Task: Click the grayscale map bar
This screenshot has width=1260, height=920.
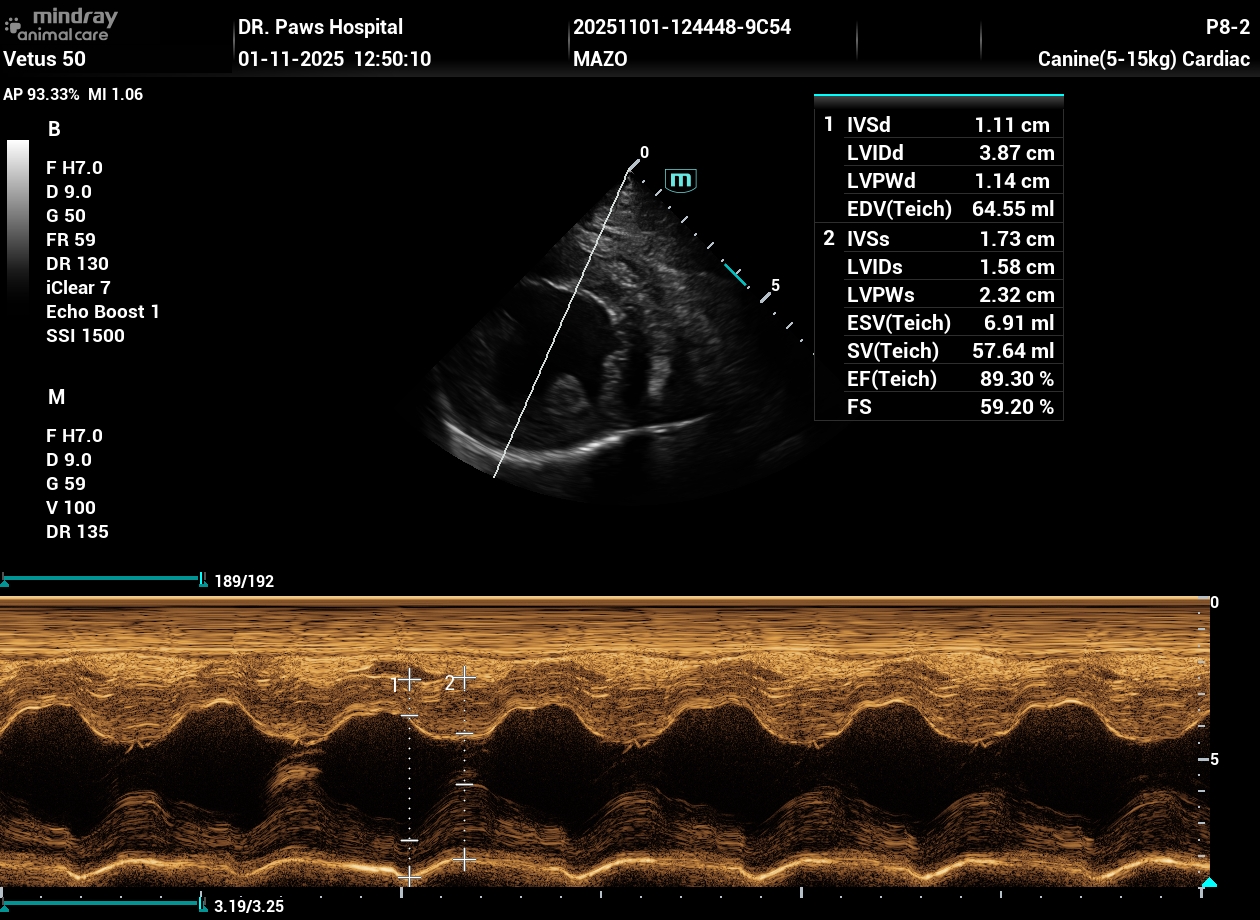Action: click(x=18, y=220)
